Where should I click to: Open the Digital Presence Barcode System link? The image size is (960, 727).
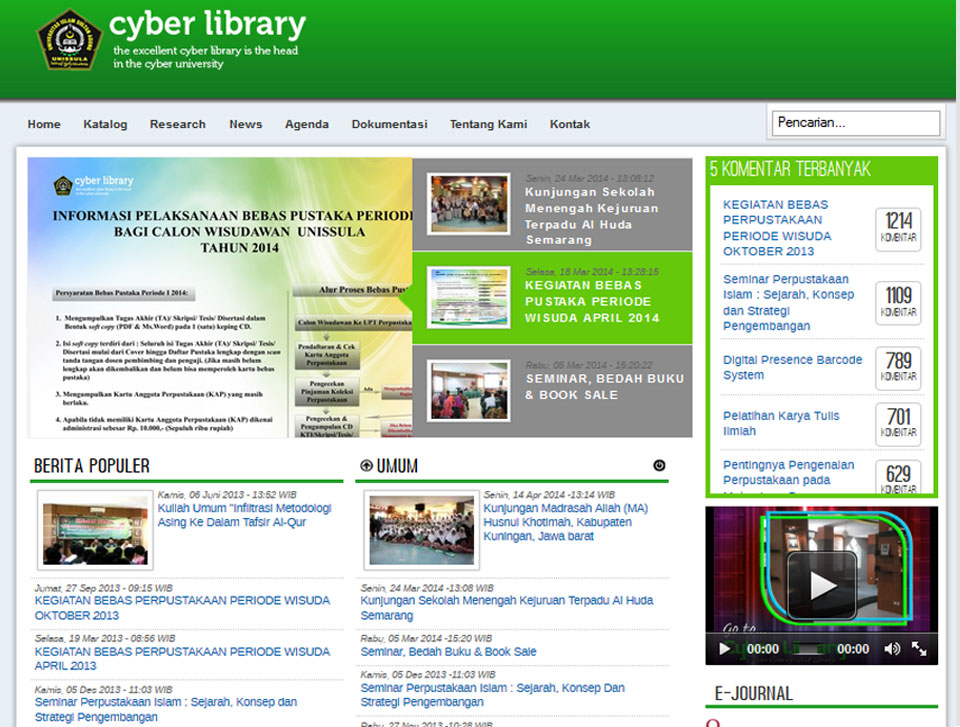(x=792, y=367)
